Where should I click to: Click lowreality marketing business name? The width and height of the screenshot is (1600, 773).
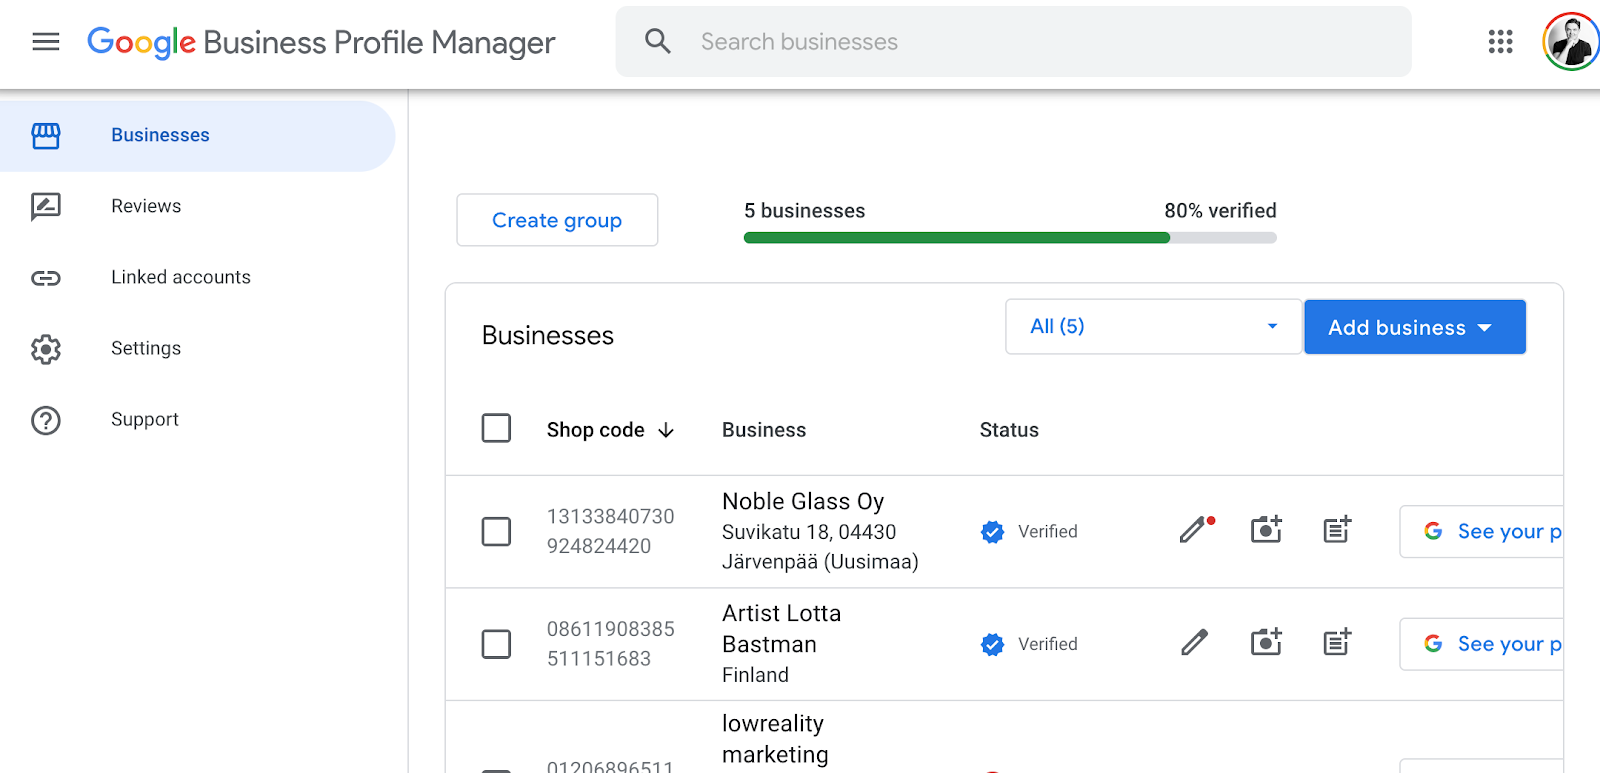[x=775, y=739]
